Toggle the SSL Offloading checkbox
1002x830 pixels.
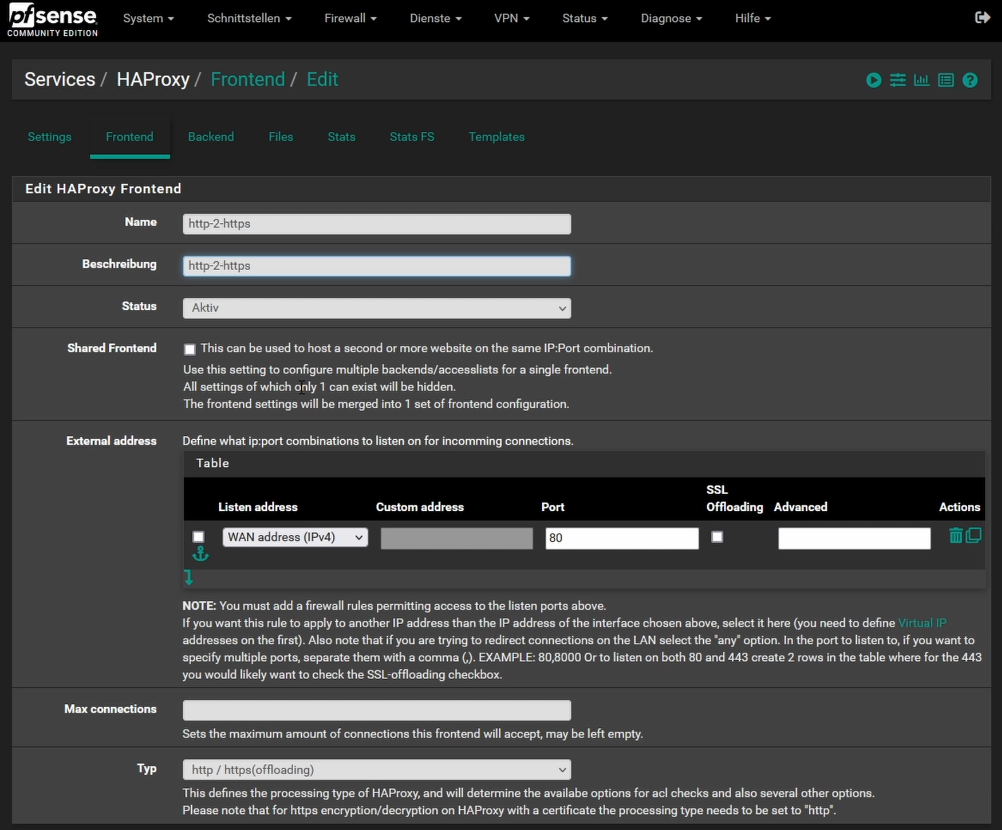click(x=717, y=537)
